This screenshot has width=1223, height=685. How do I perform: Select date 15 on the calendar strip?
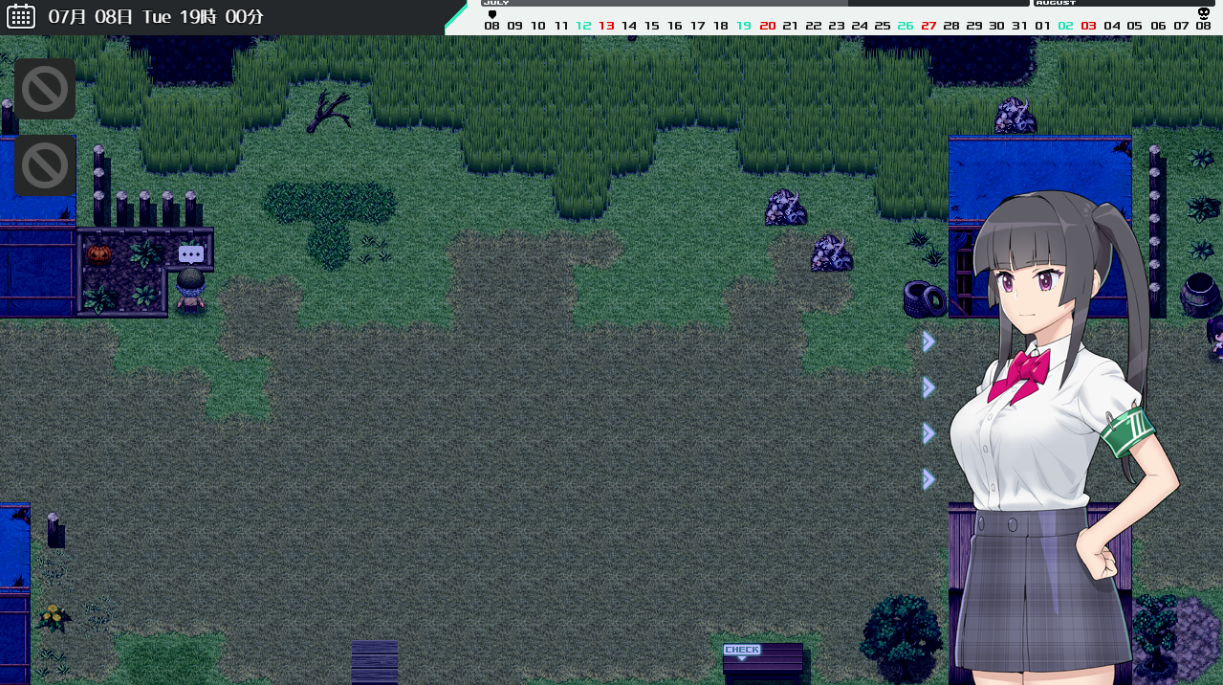tap(652, 26)
